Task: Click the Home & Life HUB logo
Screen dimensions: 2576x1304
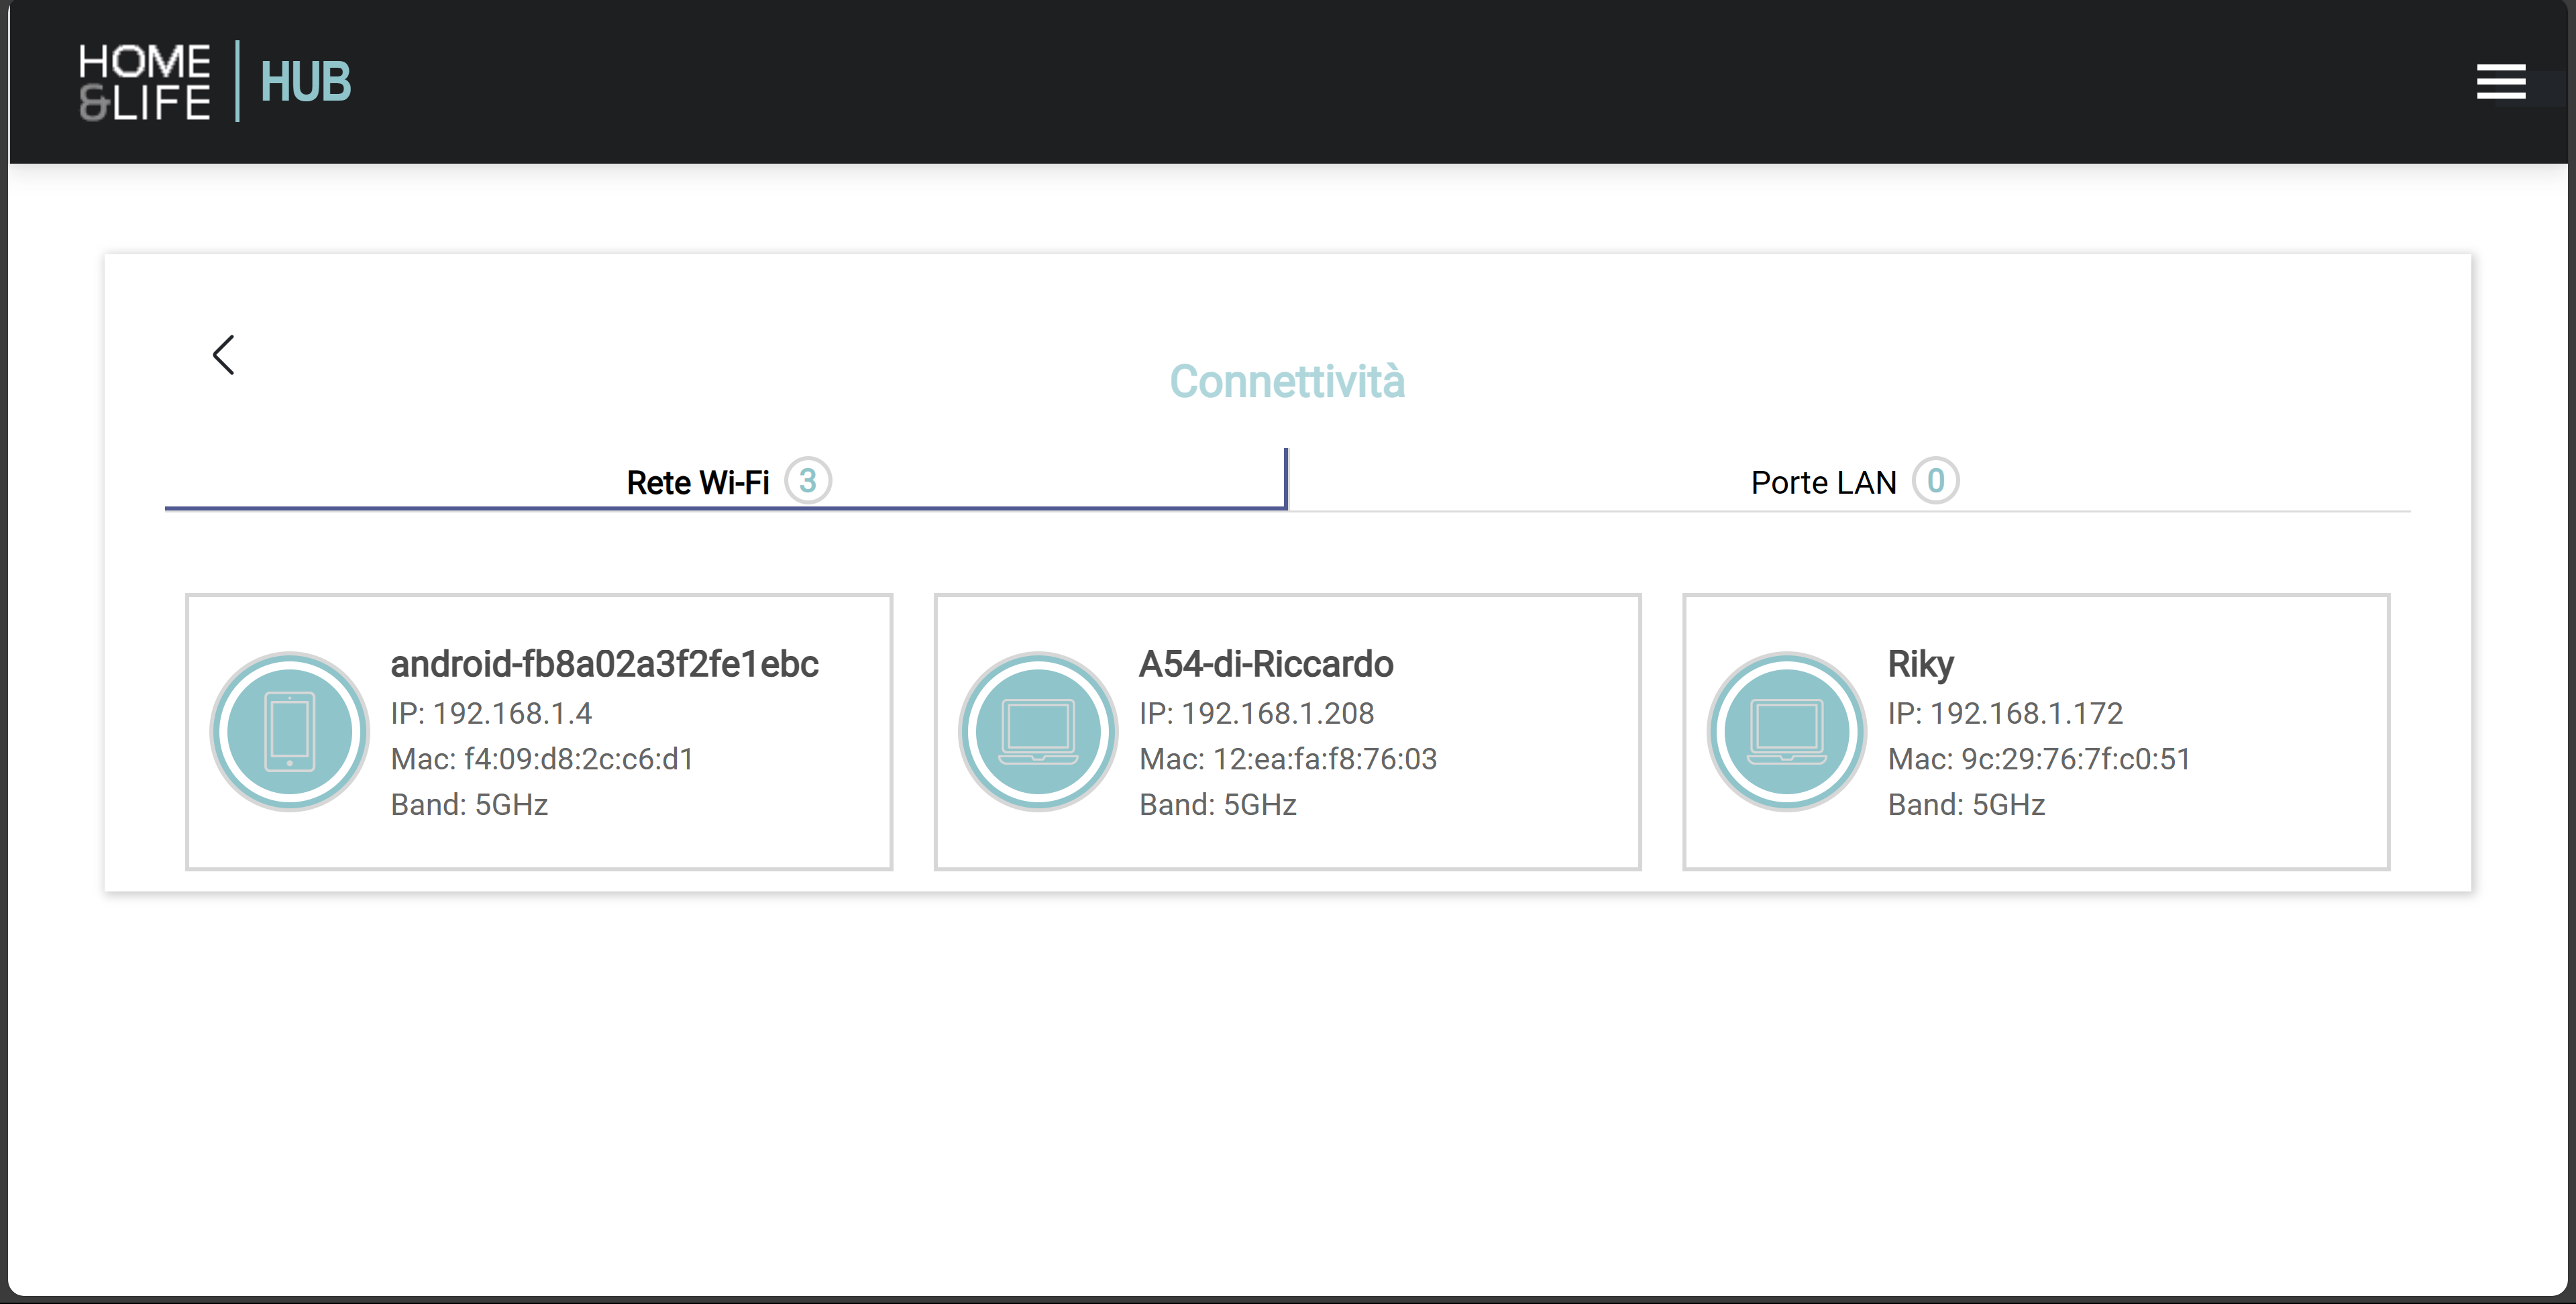Action: [x=215, y=81]
